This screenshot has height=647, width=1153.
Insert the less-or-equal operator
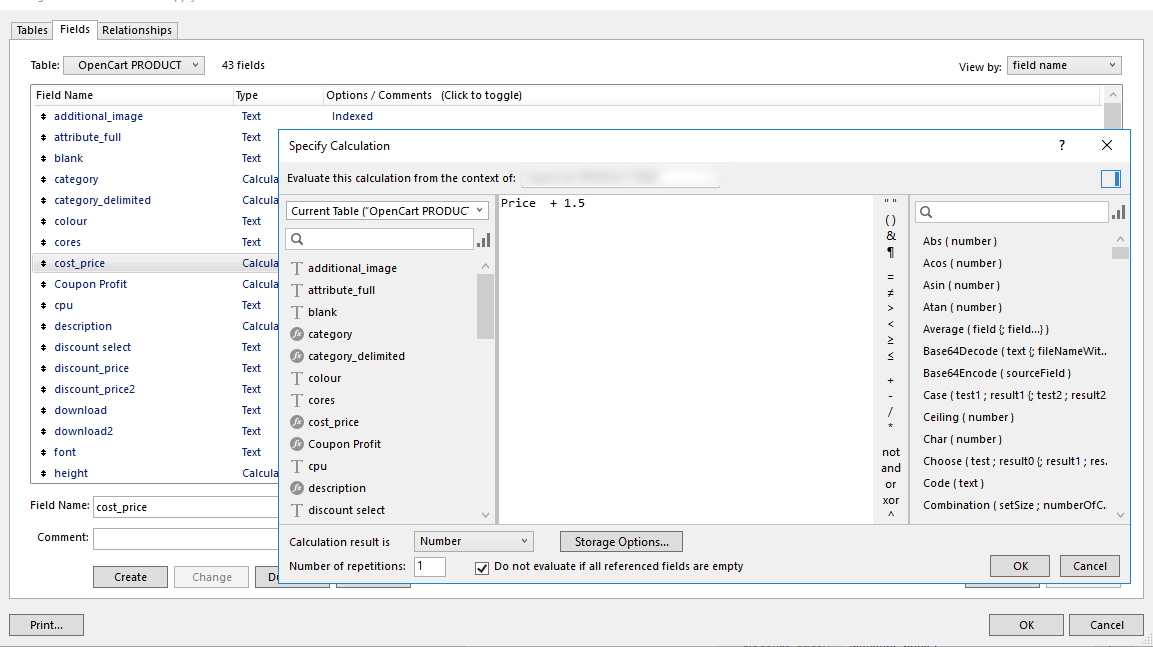(x=890, y=357)
